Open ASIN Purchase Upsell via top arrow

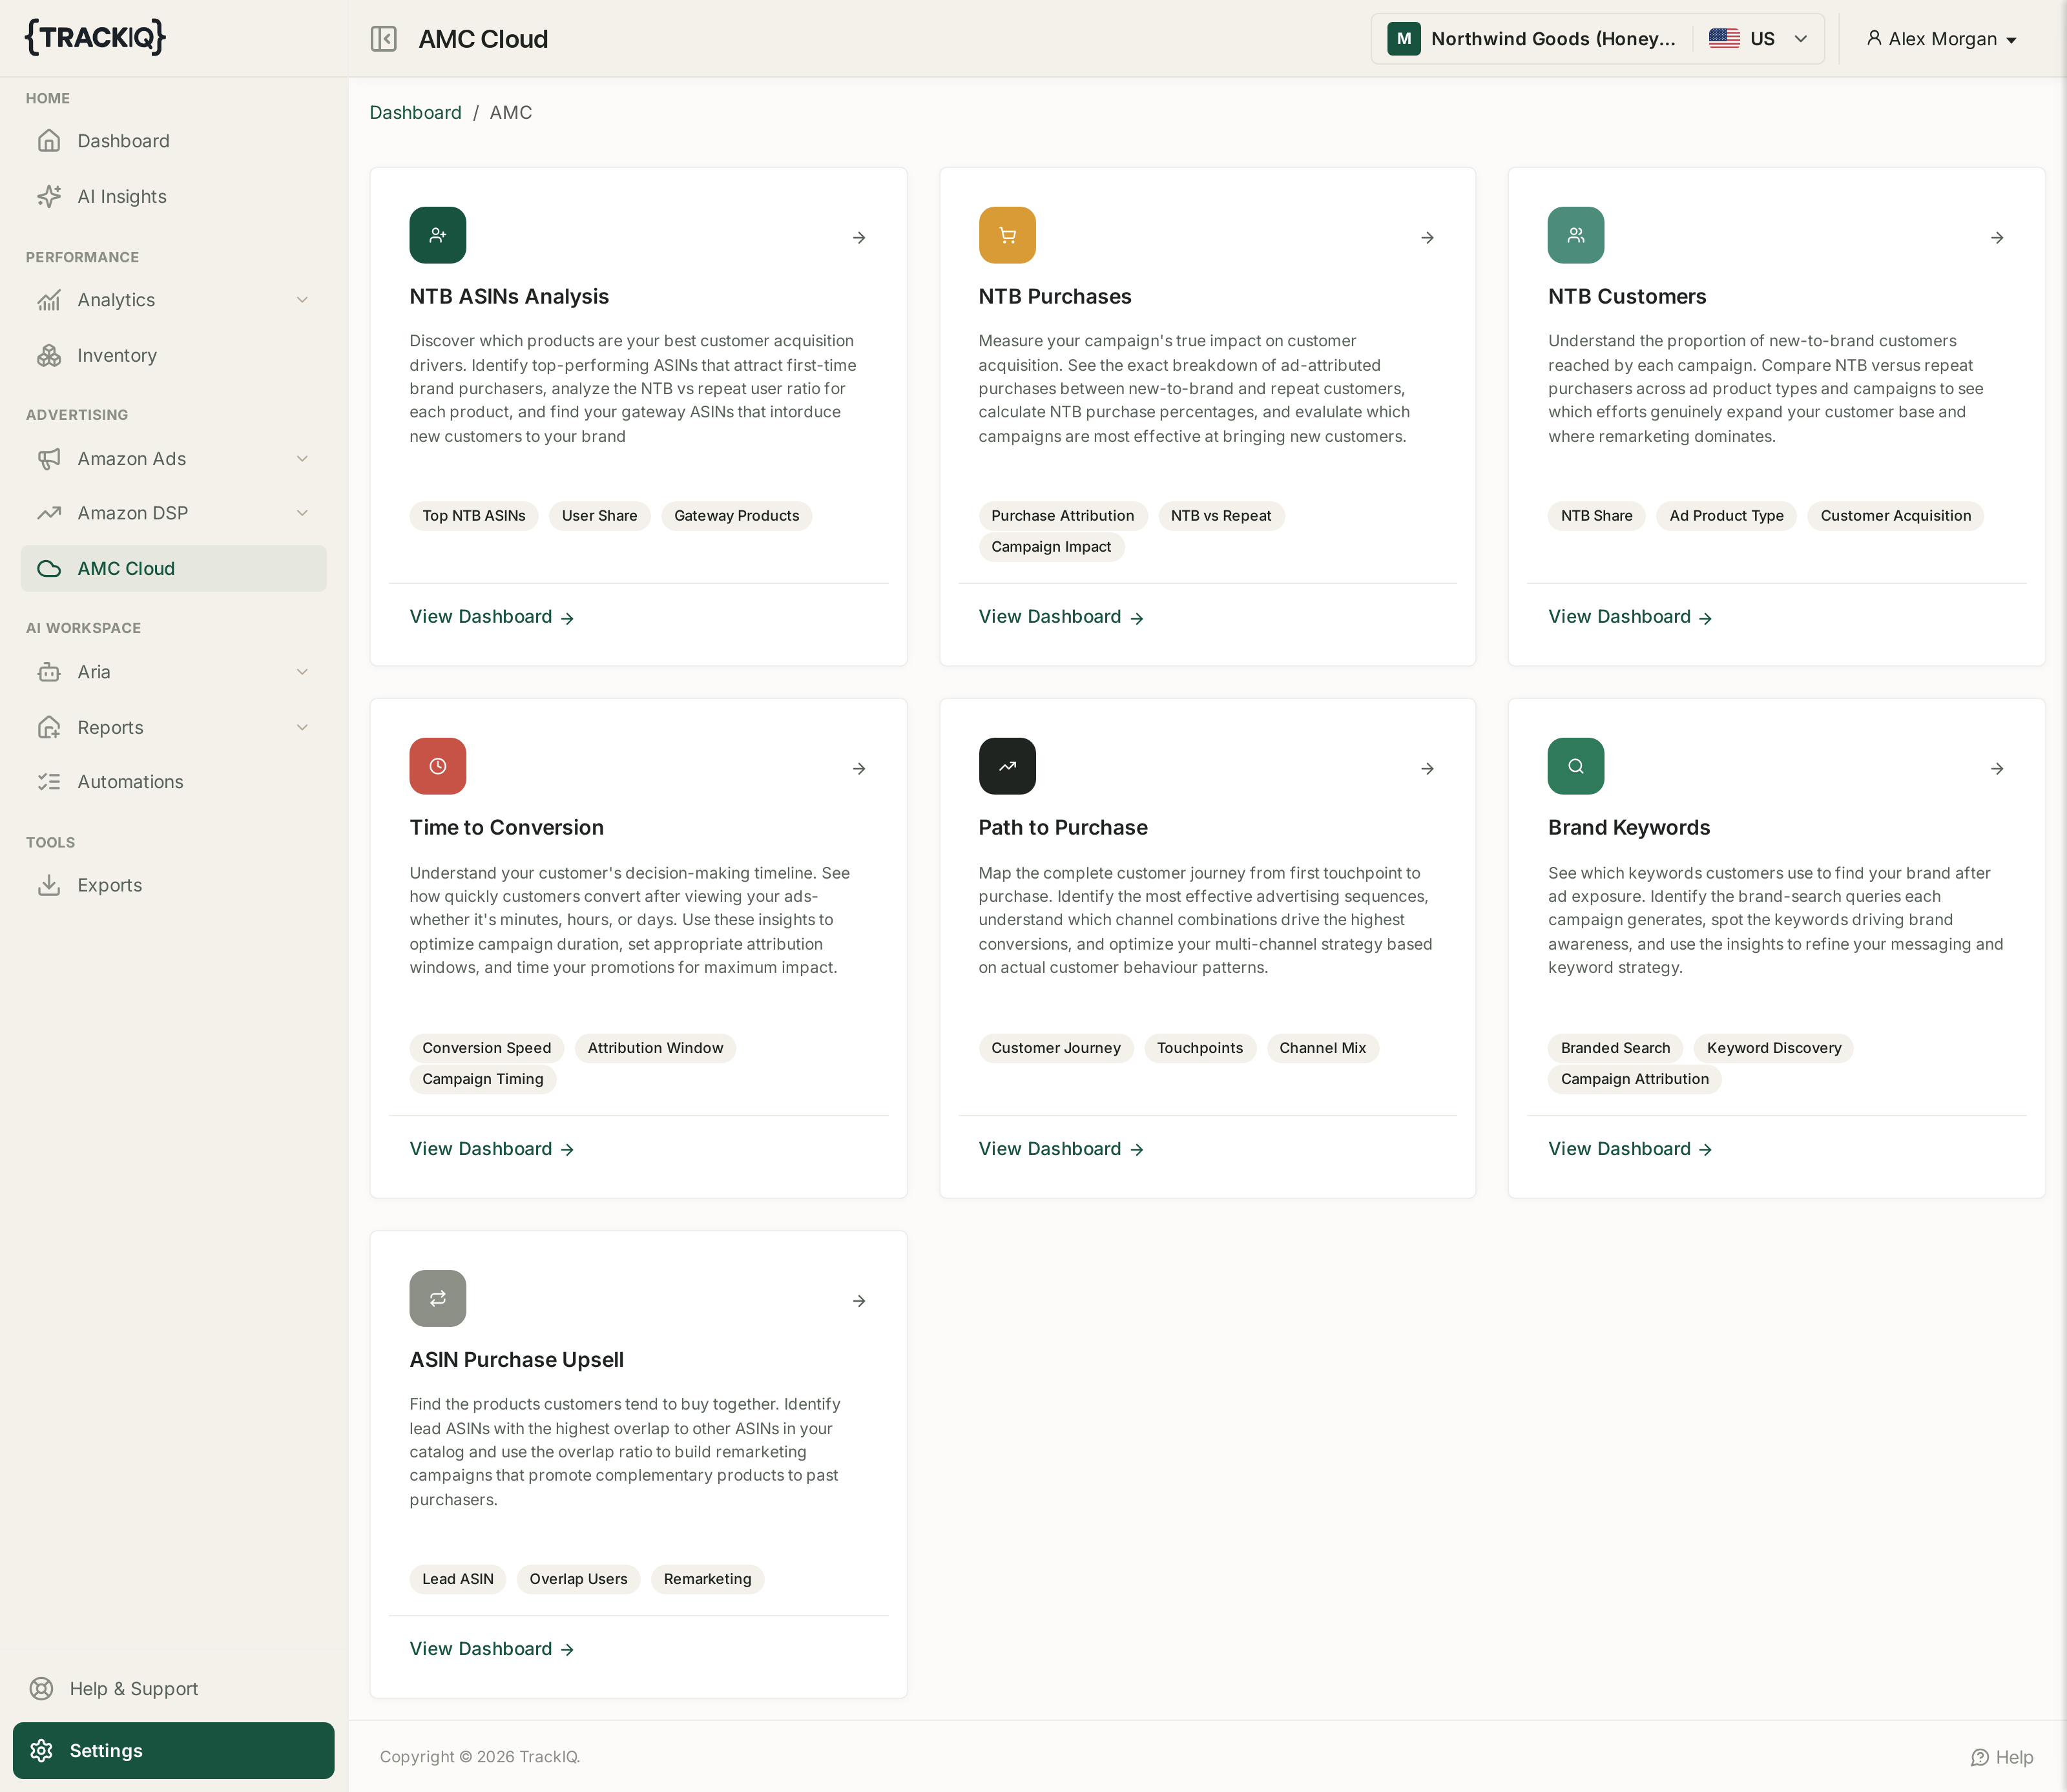[x=859, y=1301]
